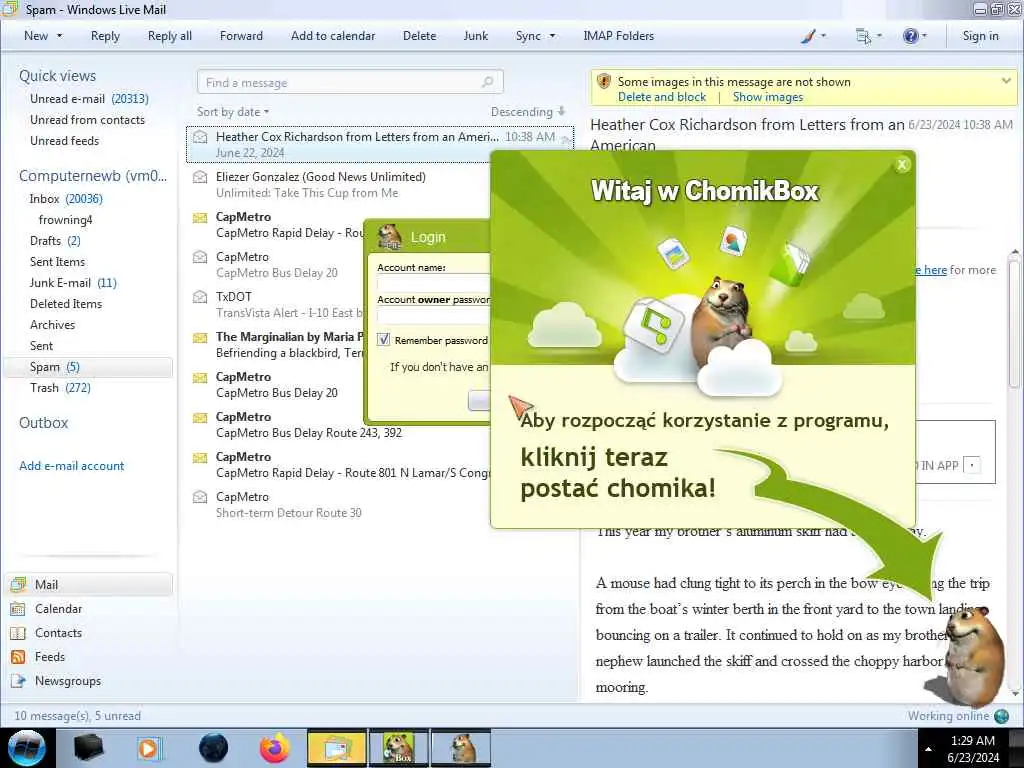Screen dimensions: 1024x768
Task: Click the Show images link
Action: pyautogui.click(x=767, y=97)
